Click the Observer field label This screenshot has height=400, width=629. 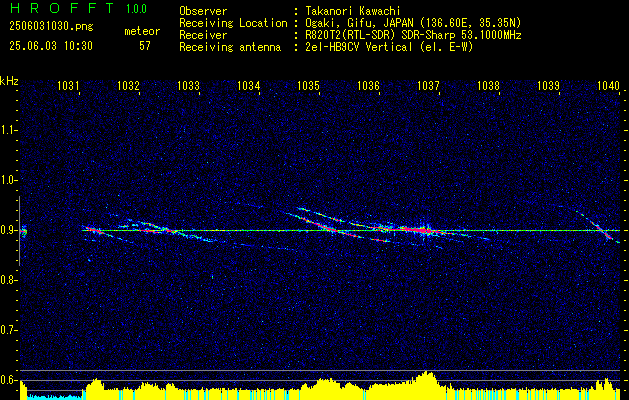203,11
